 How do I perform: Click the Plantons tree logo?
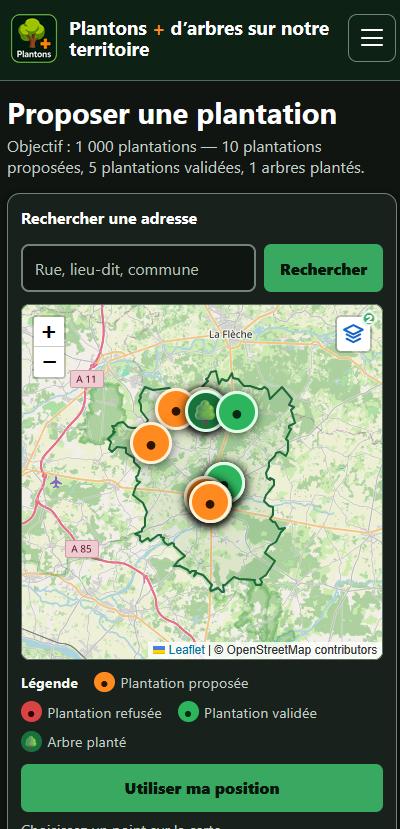pos(34,39)
